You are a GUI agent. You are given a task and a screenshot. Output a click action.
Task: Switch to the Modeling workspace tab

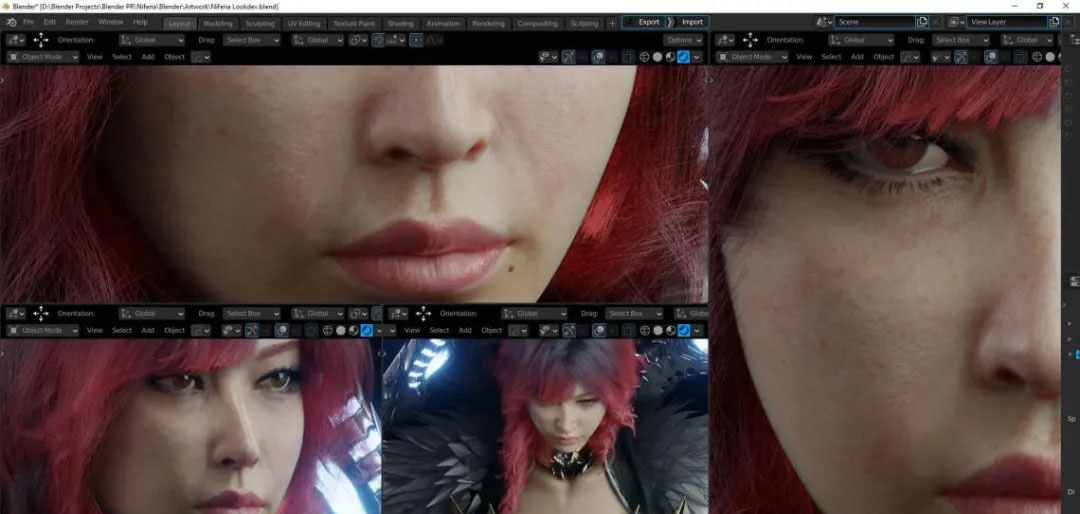coord(218,23)
